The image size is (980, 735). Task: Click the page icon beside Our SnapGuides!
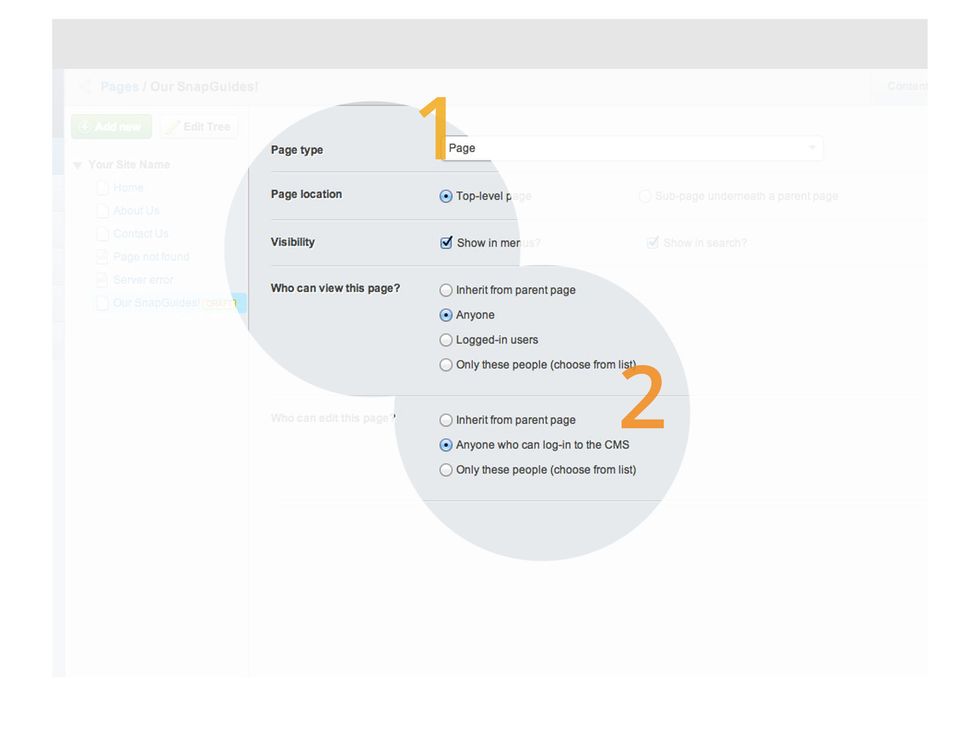pyautogui.click(x=102, y=302)
